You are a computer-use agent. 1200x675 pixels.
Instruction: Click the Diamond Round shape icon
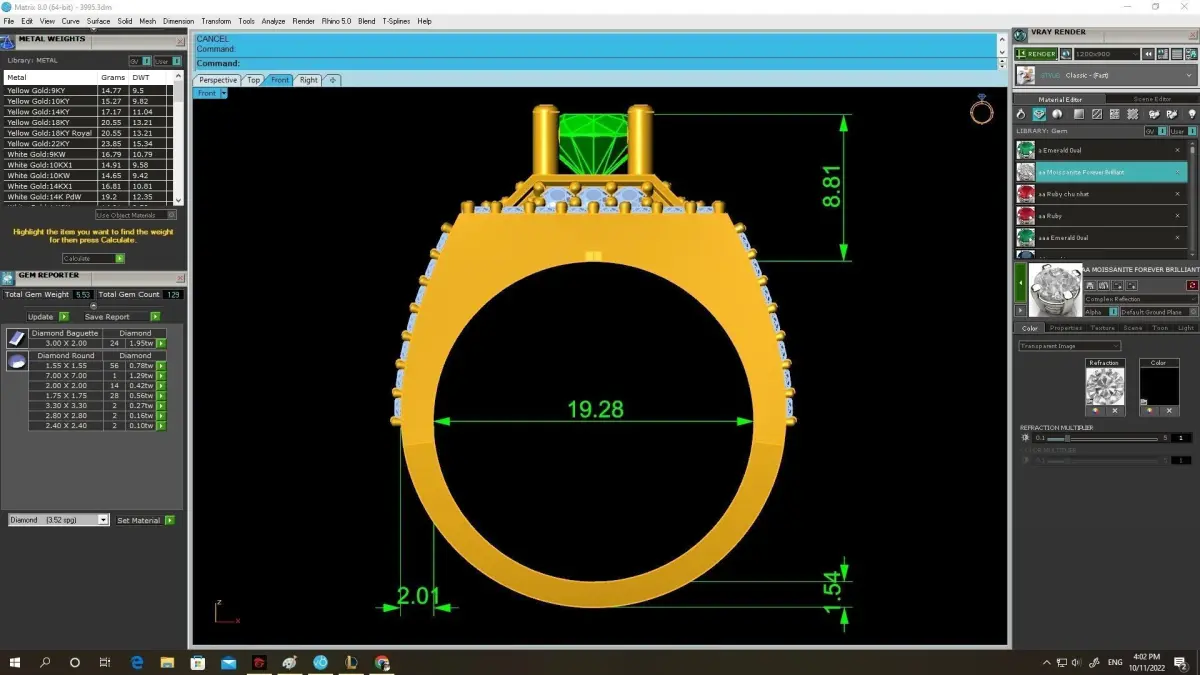coord(17,360)
